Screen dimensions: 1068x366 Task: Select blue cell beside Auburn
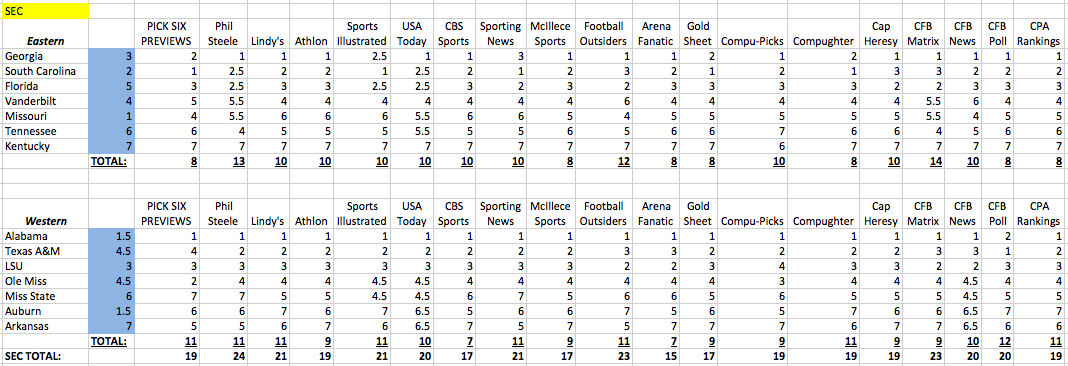coord(112,311)
